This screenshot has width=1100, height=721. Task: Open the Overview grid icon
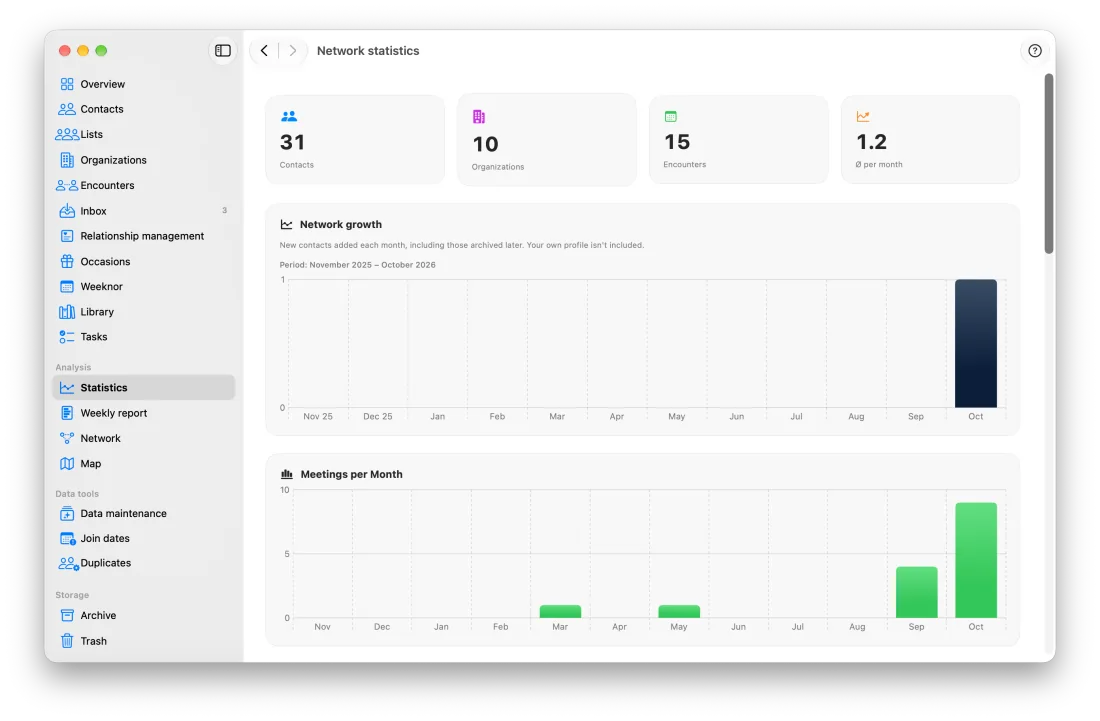point(67,84)
